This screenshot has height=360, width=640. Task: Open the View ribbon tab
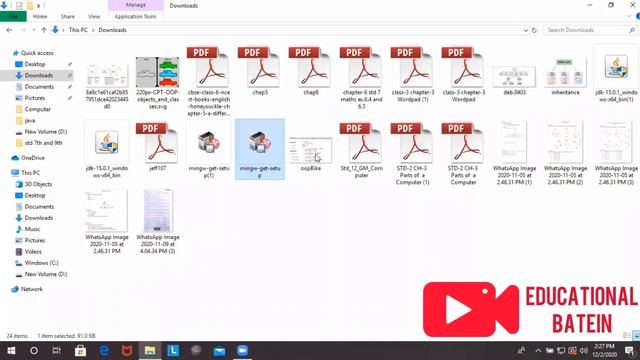click(94, 17)
